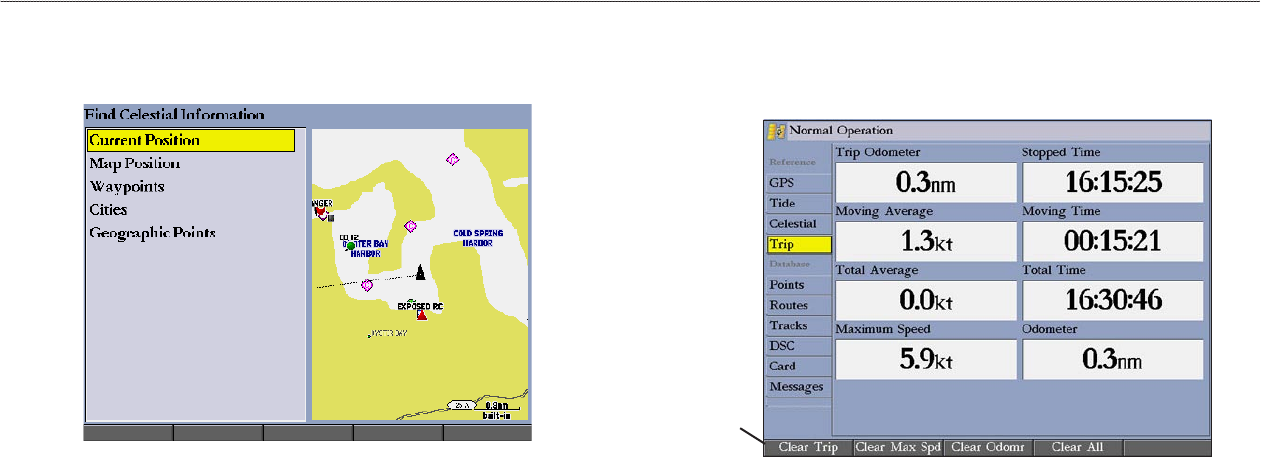The image size is (1261, 457).
Task: Click the Clear Odomr button
Action: point(988,448)
